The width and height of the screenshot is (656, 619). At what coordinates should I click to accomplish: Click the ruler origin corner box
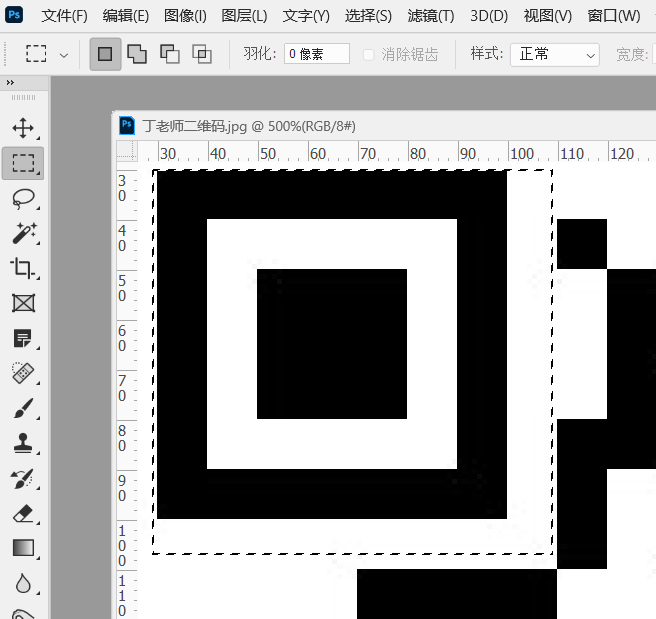(x=127, y=151)
